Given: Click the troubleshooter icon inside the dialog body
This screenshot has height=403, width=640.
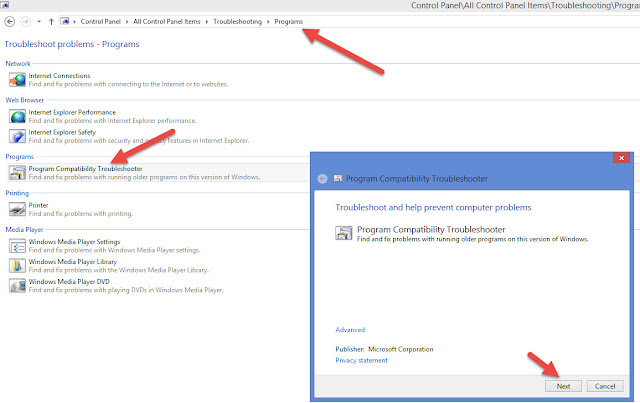Looking at the screenshot, I should pyautogui.click(x=344, y=233).
